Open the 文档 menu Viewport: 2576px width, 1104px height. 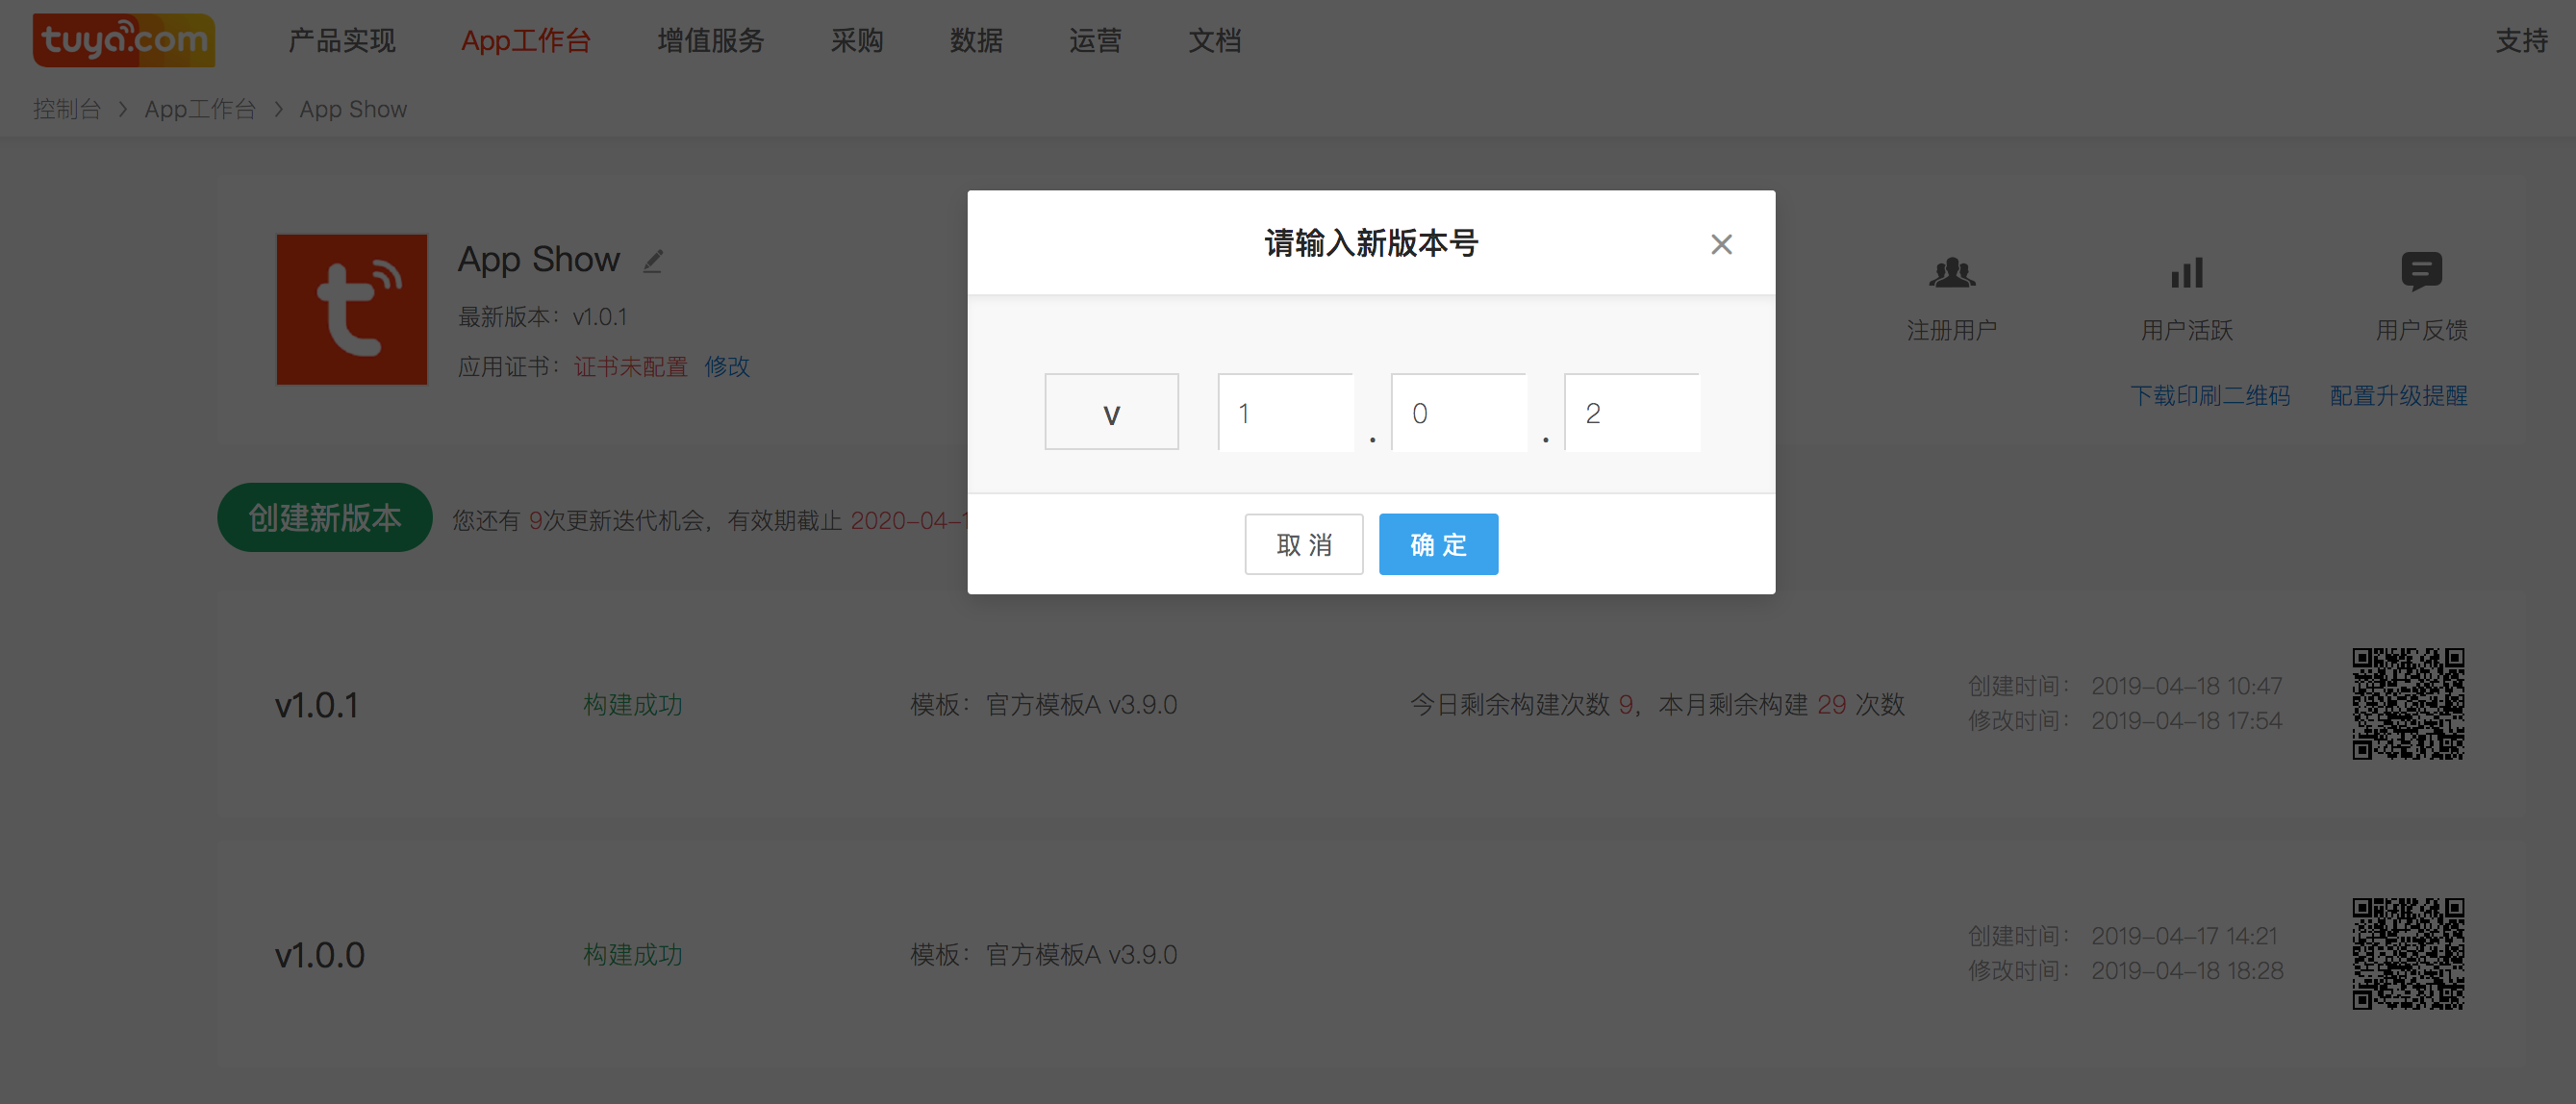(x=1215, y=40)
